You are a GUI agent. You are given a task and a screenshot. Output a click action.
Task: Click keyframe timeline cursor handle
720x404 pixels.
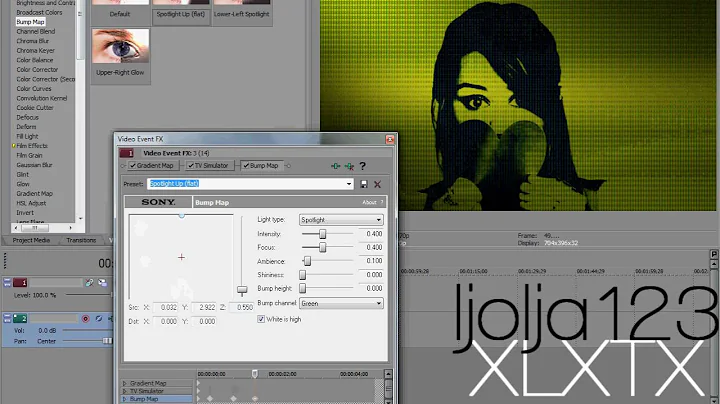tap(255, 374)
